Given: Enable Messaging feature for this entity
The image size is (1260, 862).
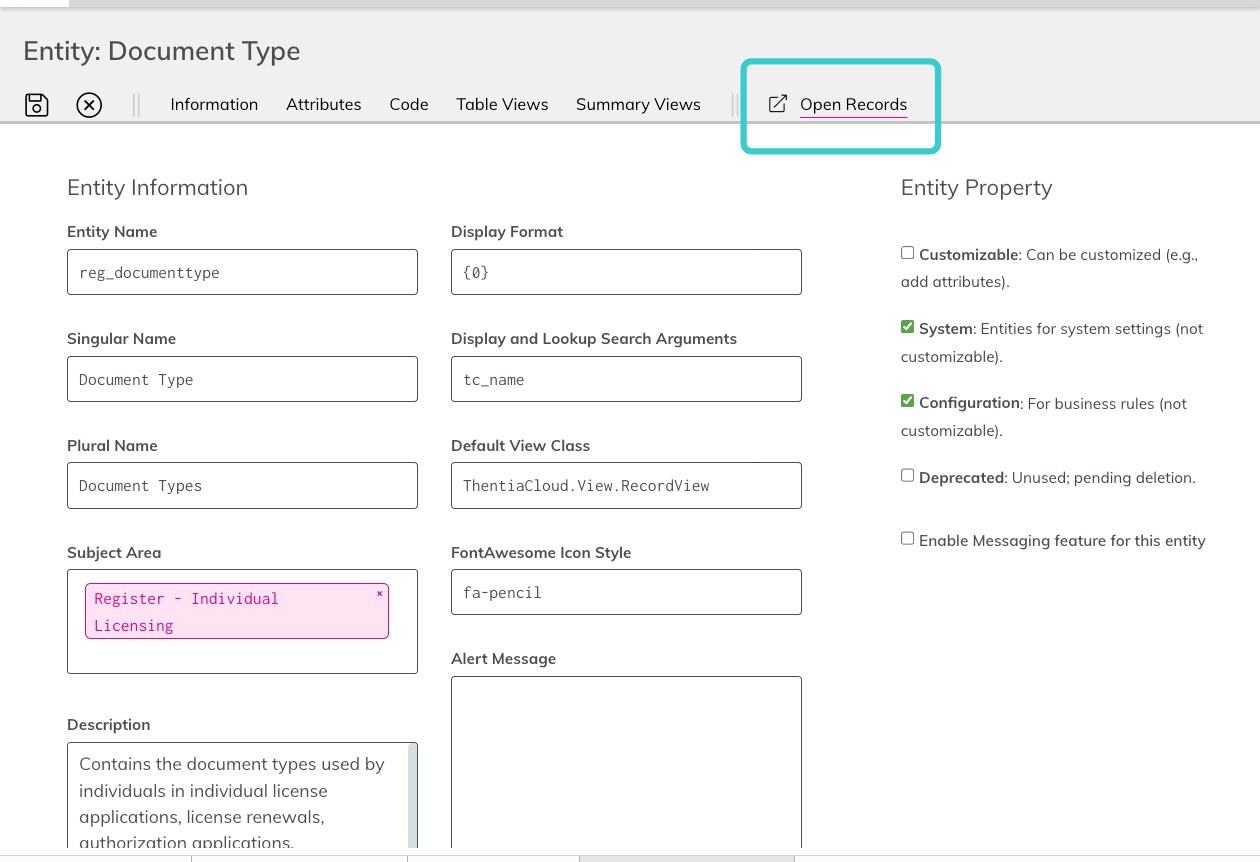Looking at the screenshot, I should 907,539.
